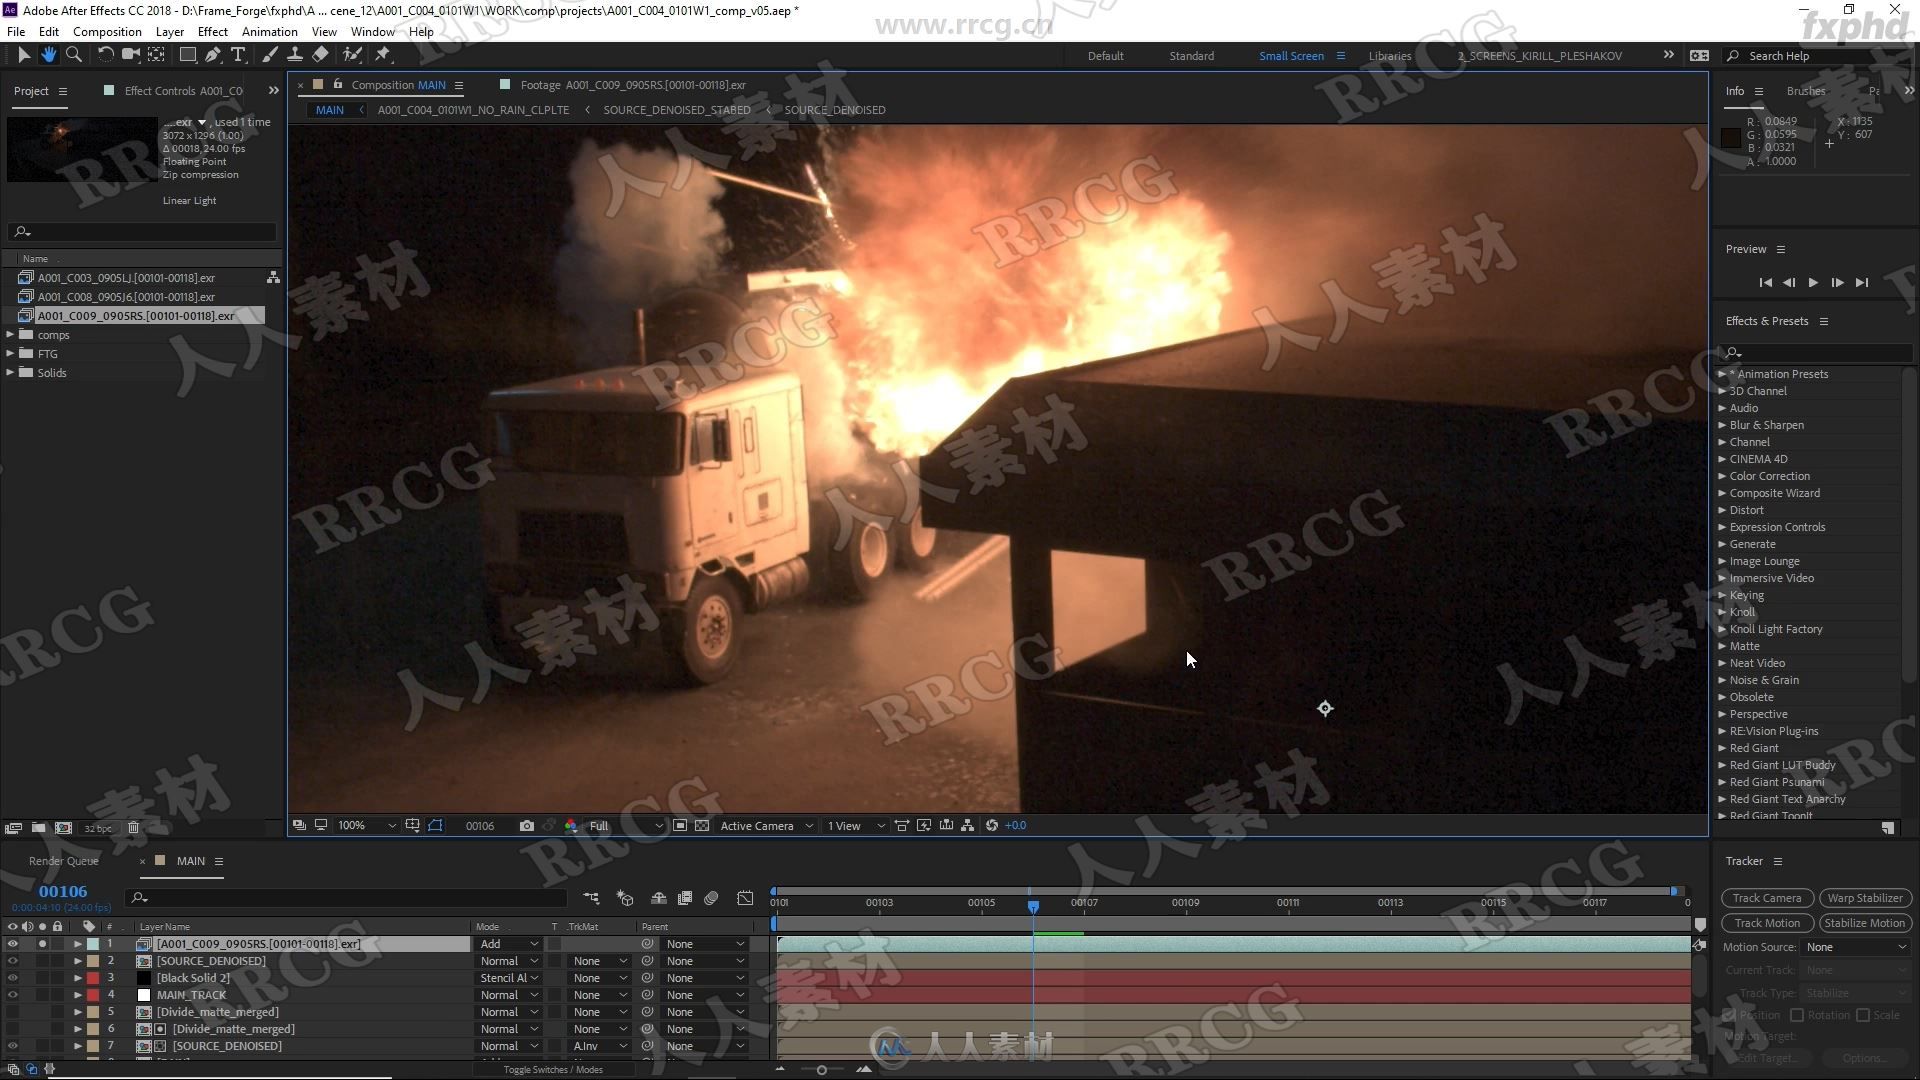1920x1080 pixels.
Task: Toggle Draft 3D in timeline
Action: pos(625,898)
